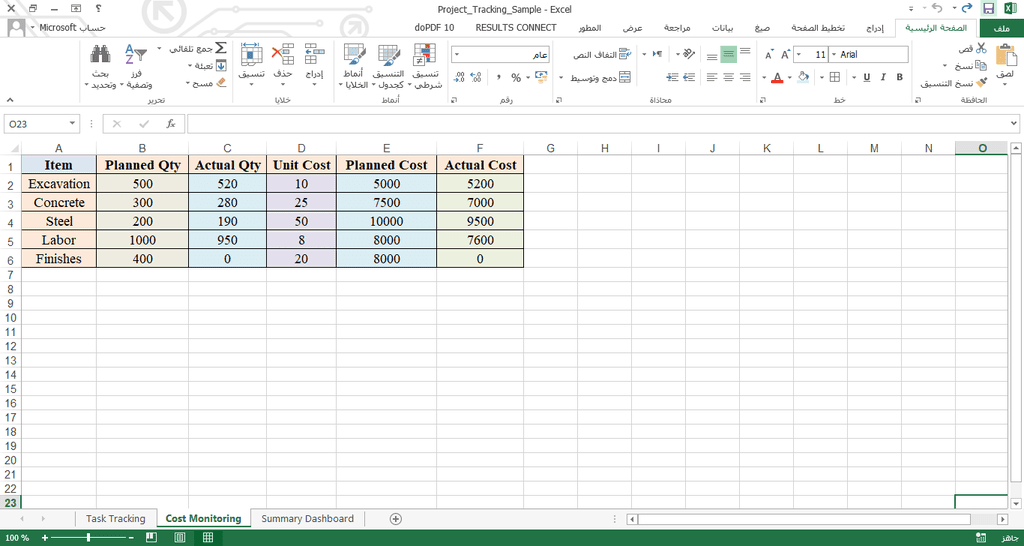1024x546 pixels.
Task: Switch to the Task Tracking sheet
Action: pos(115,519)
